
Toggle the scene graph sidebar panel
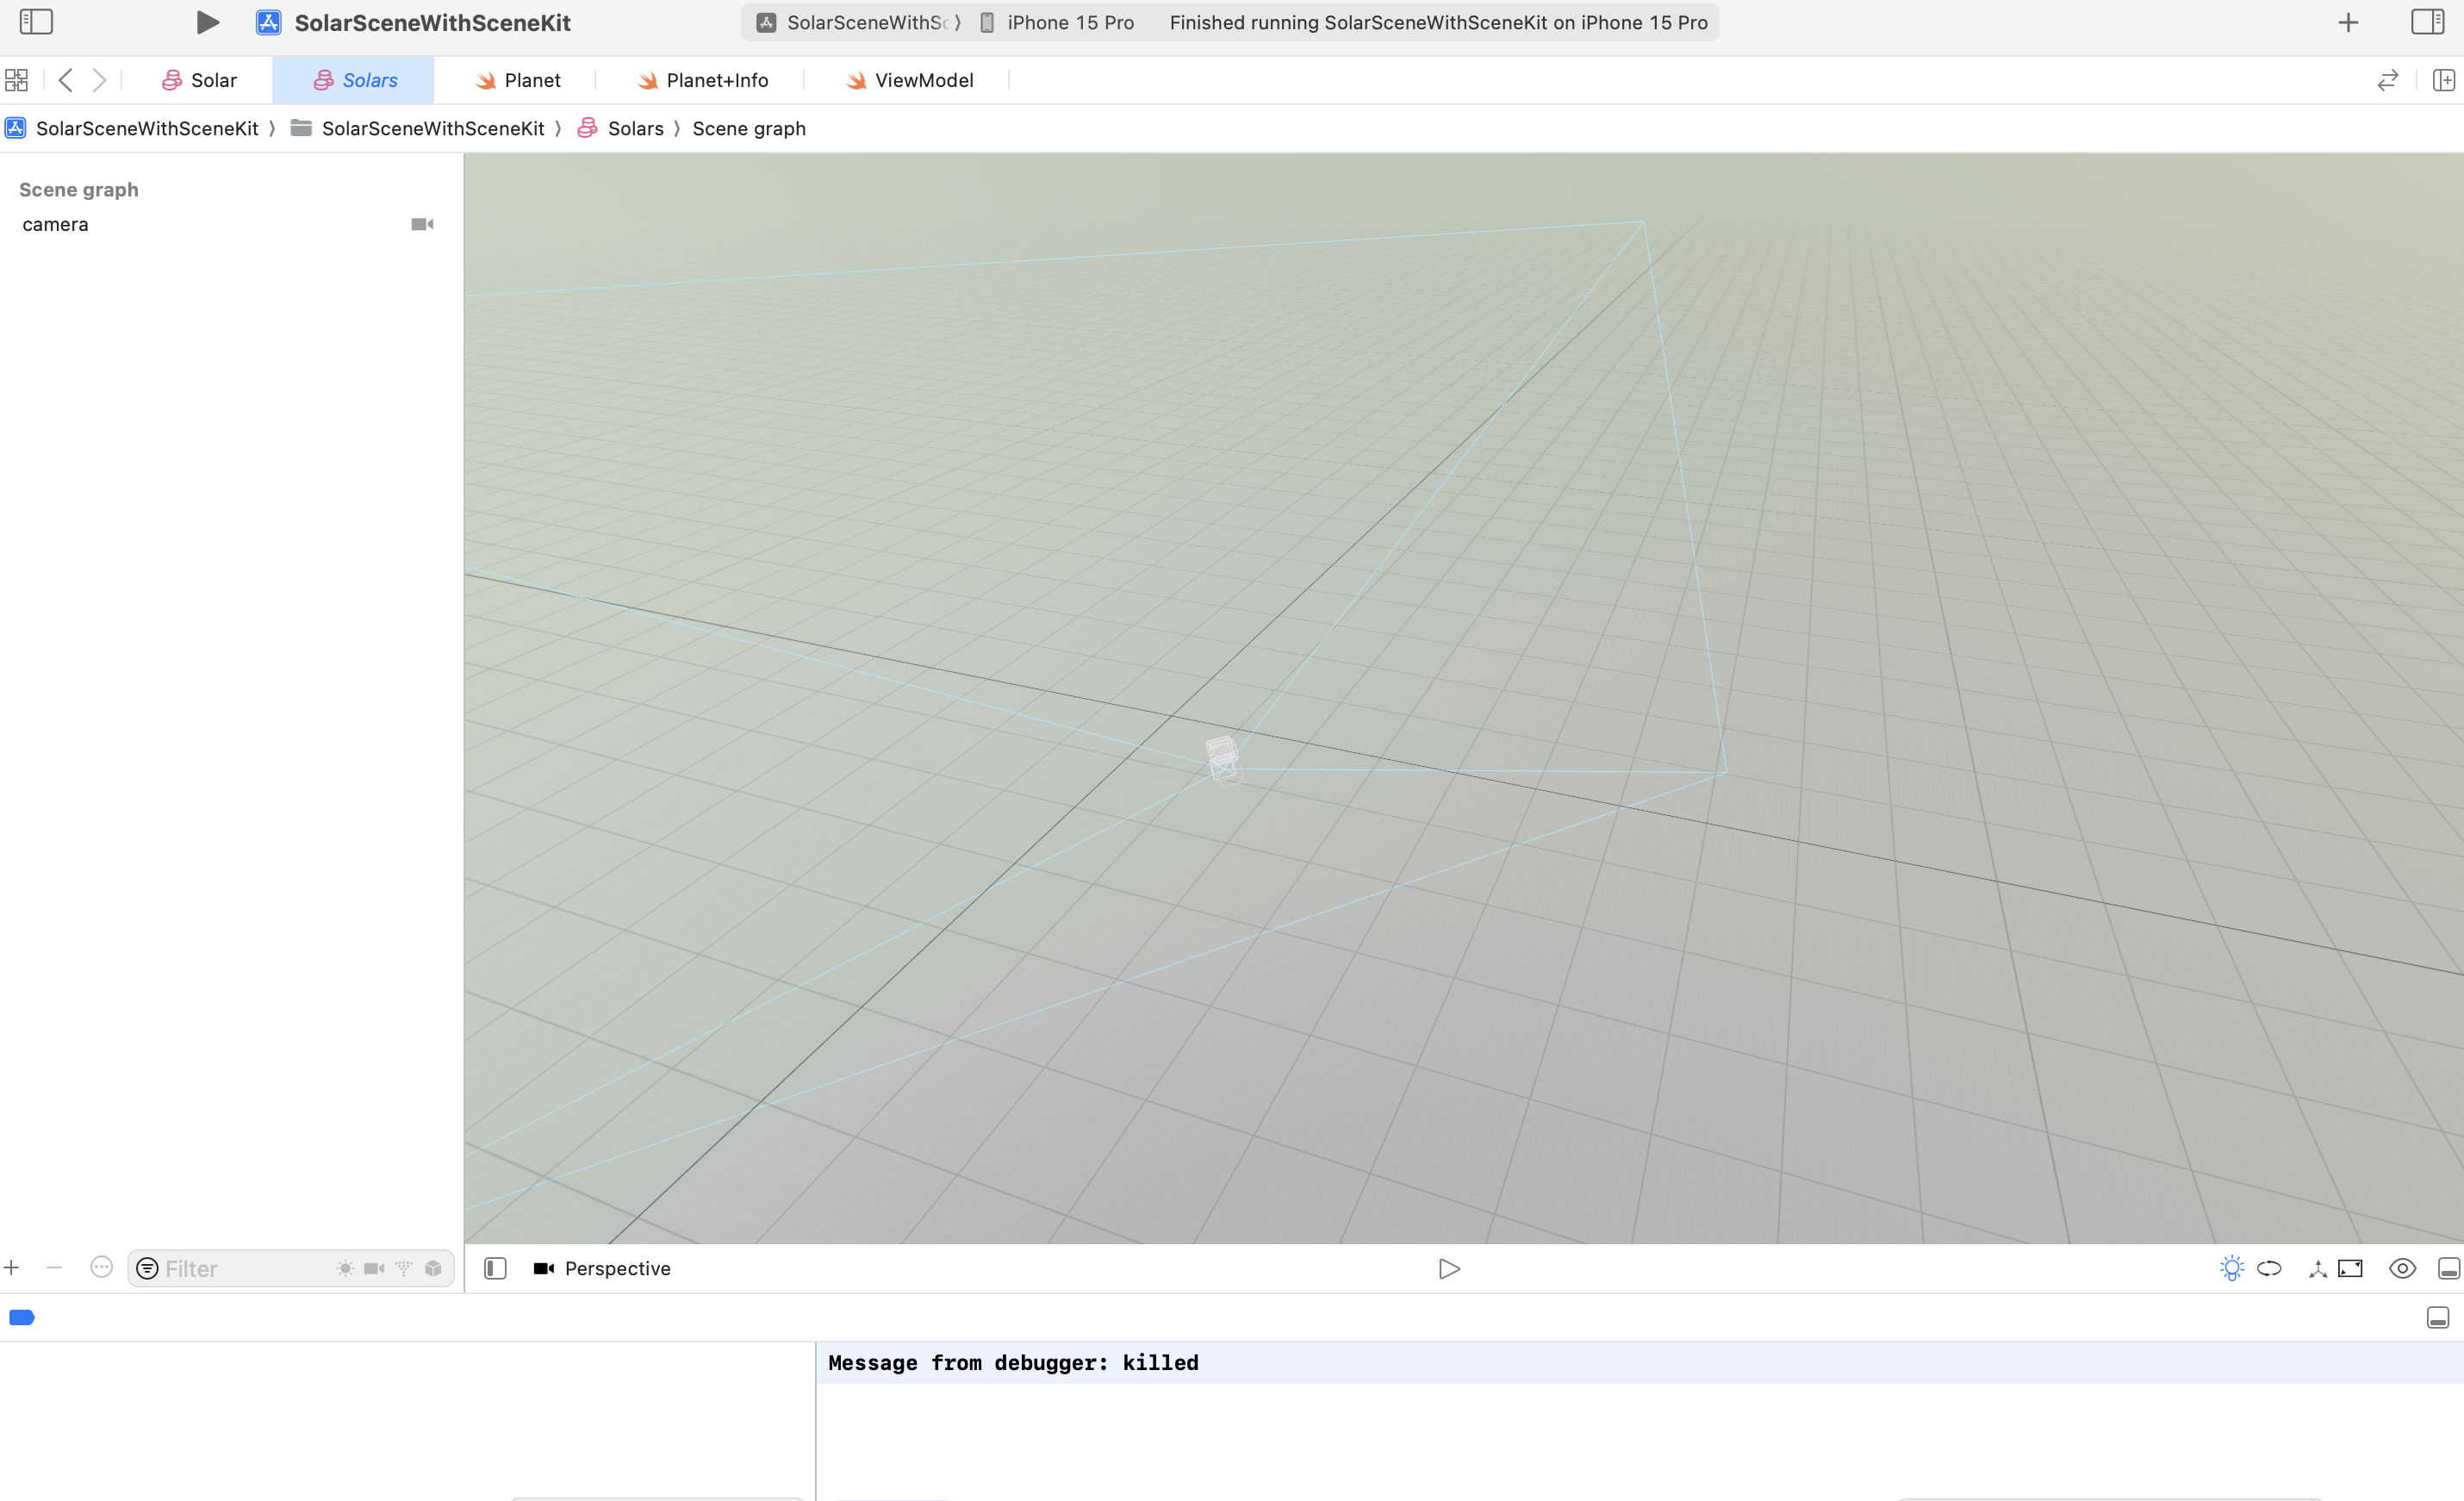coord(495,1268)
